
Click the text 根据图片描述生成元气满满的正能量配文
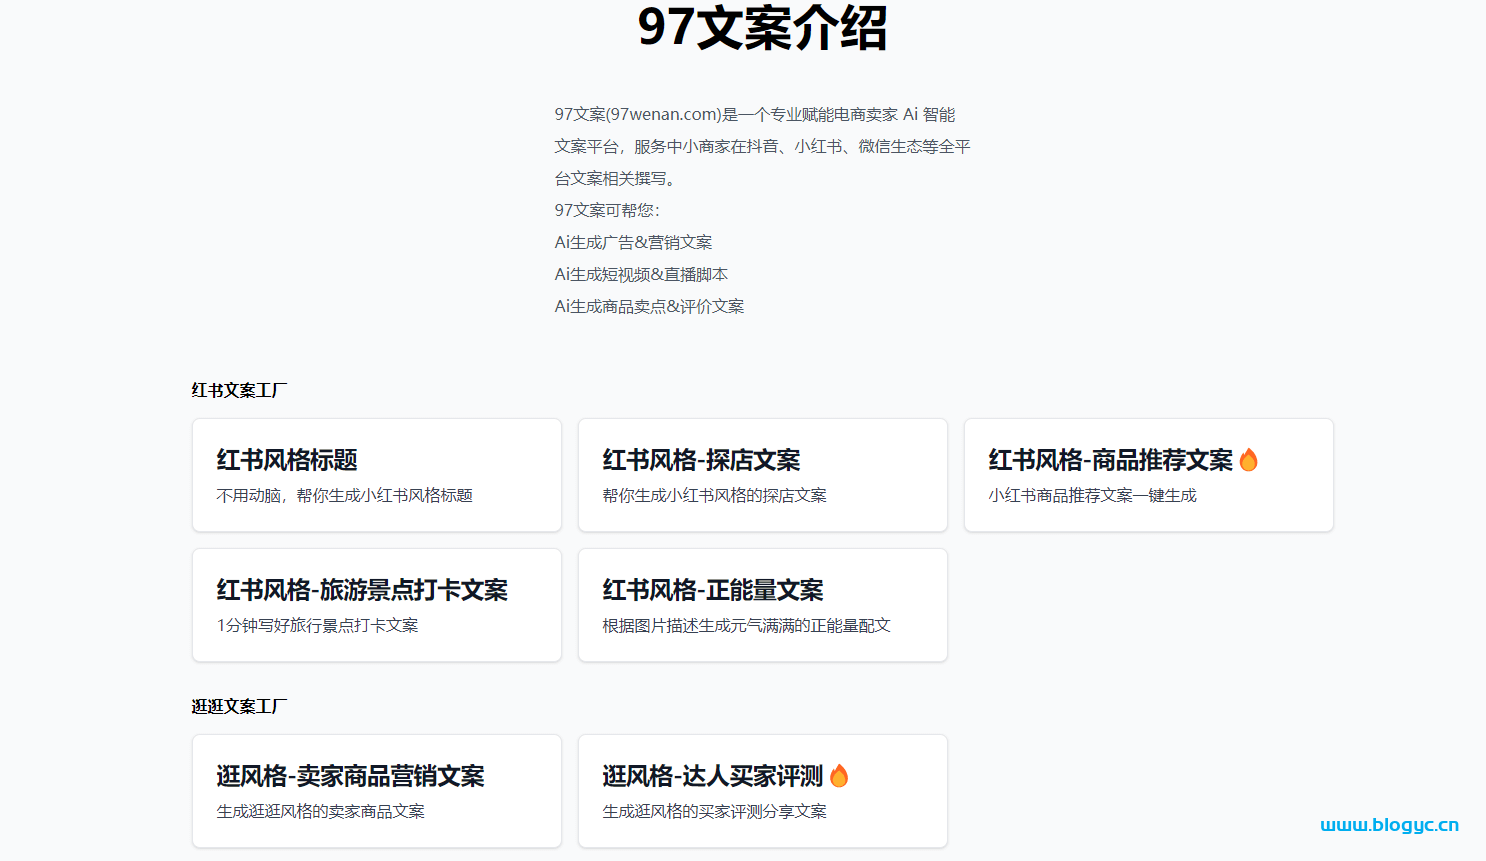(x=746, y=625)
